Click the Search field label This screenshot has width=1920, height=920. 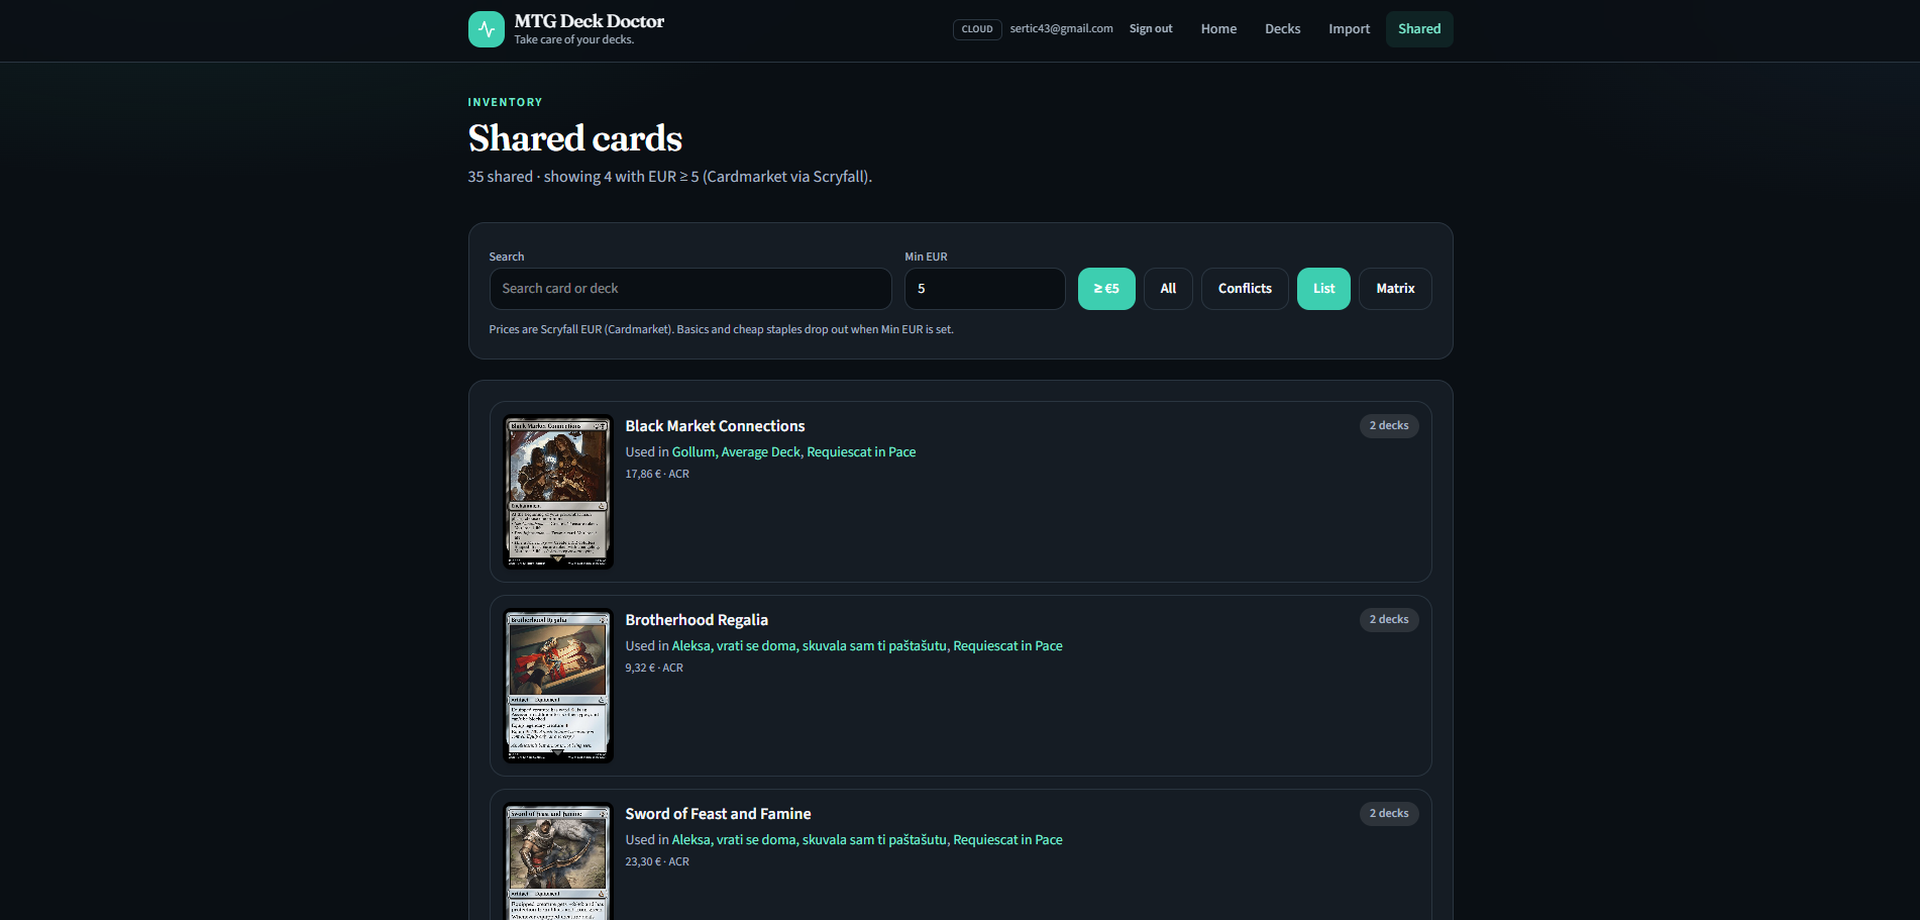pos(506,257)
